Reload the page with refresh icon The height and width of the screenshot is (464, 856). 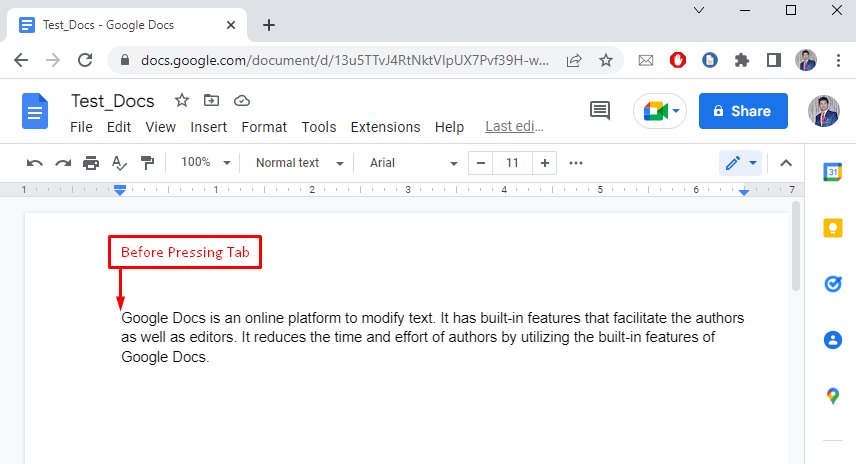[x=85, y=60]
